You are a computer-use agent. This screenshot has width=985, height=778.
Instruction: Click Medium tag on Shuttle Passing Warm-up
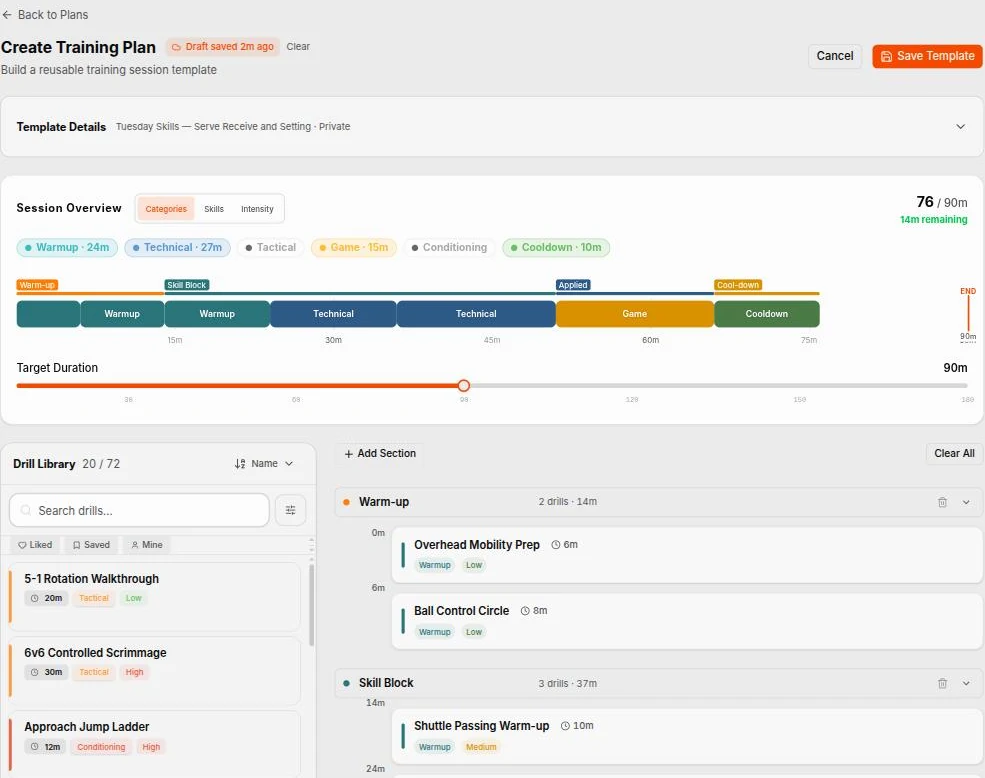pos(481,747)
